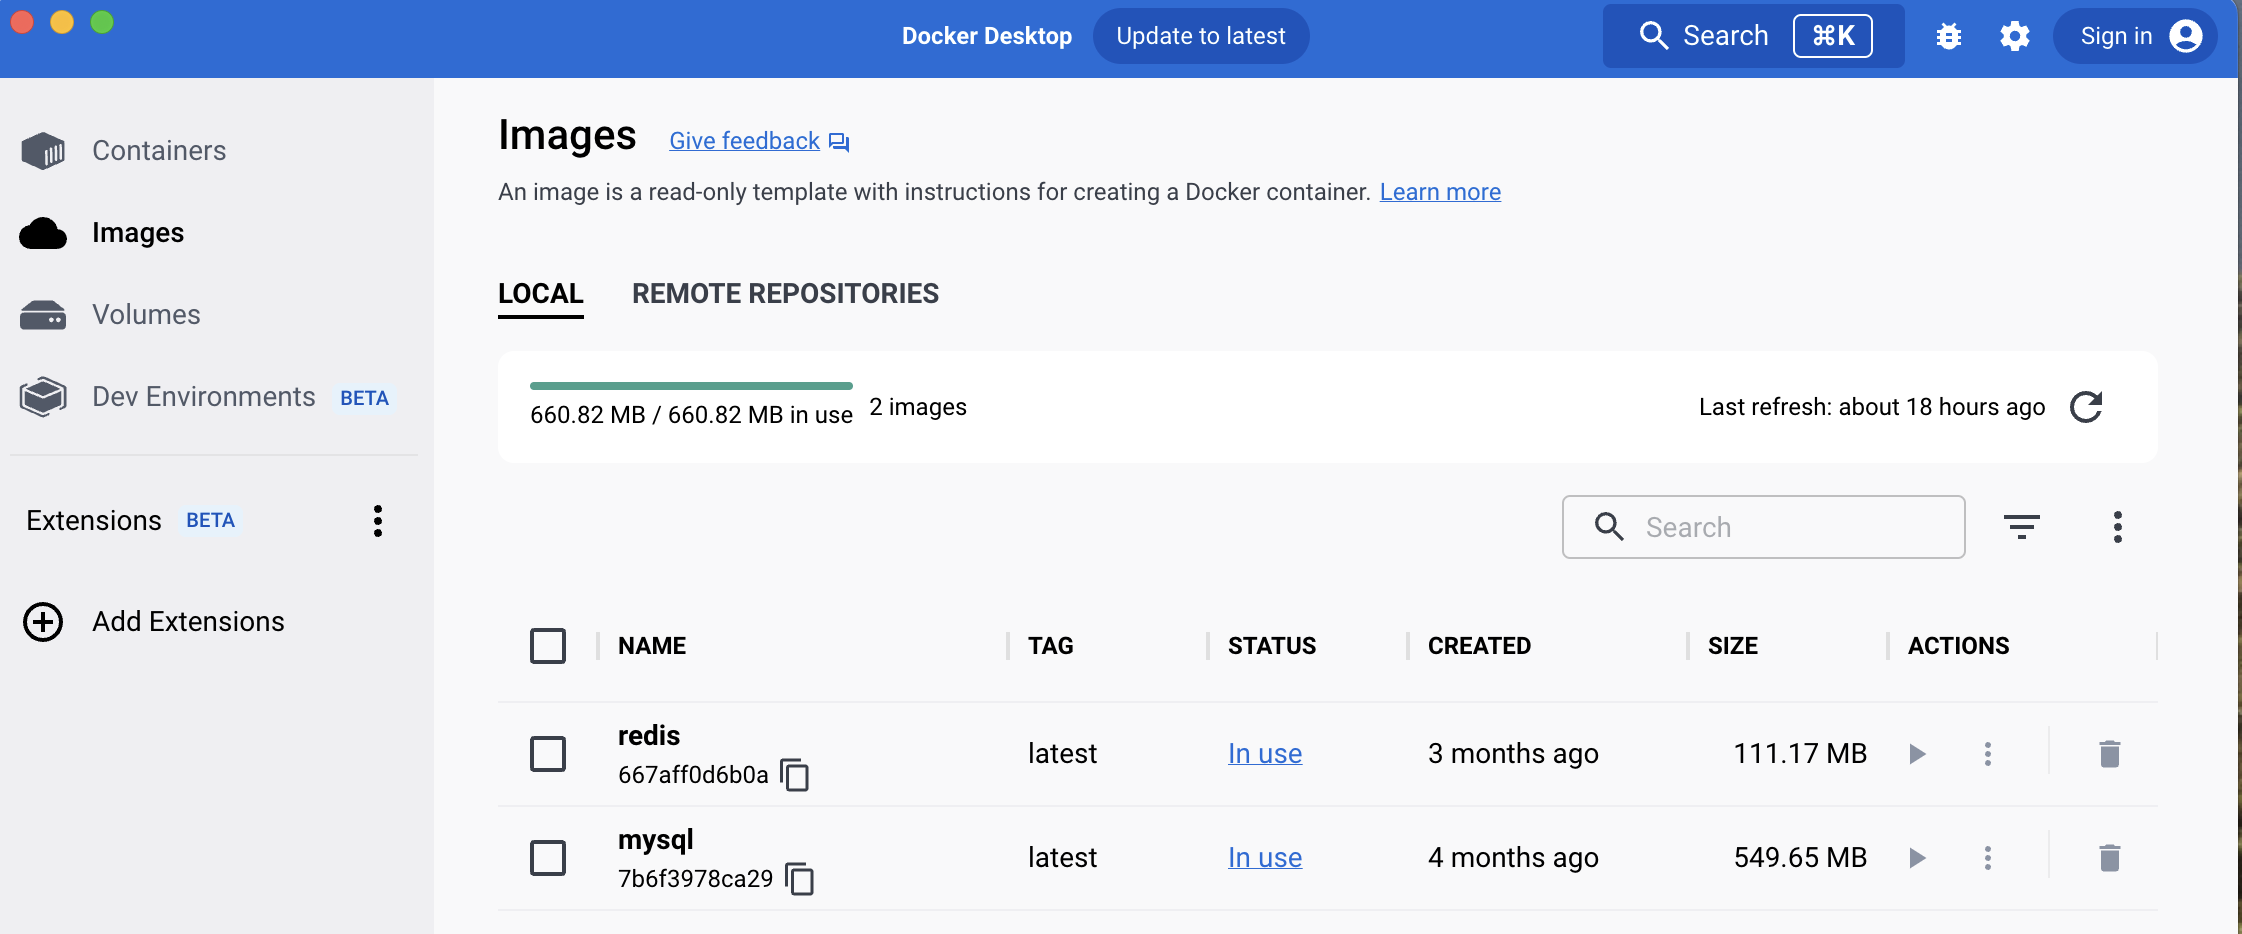Go to Volumes in the sidebar

(146, 314)
